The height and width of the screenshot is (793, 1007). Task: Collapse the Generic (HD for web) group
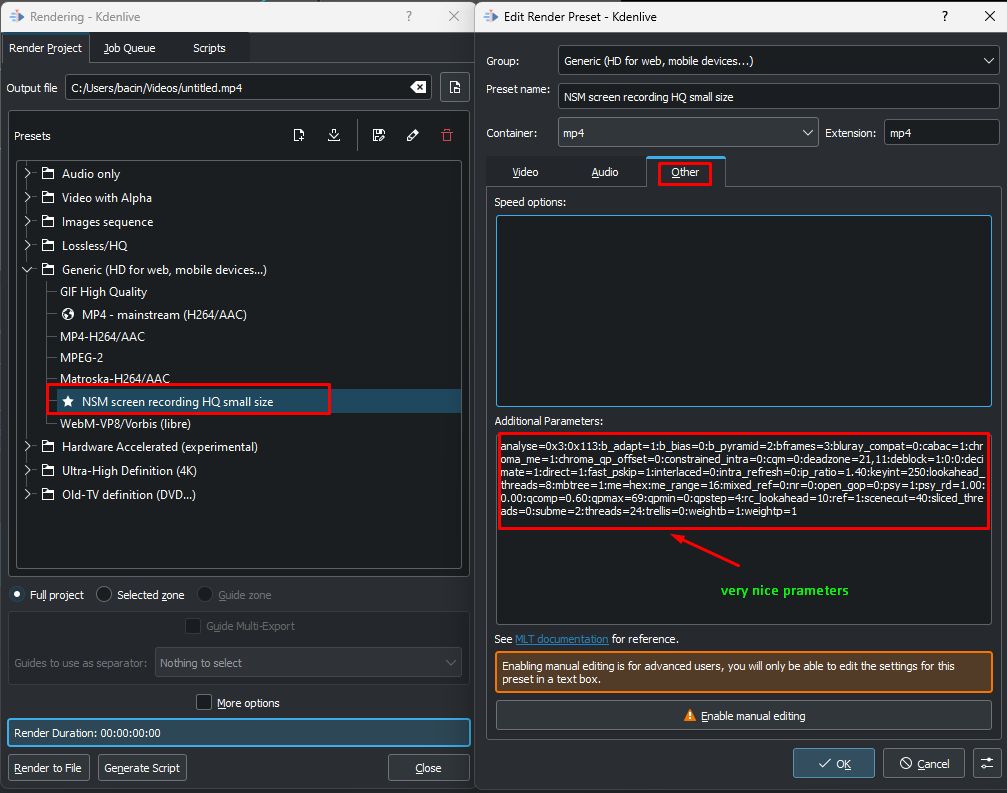click(x=28, y=270)
